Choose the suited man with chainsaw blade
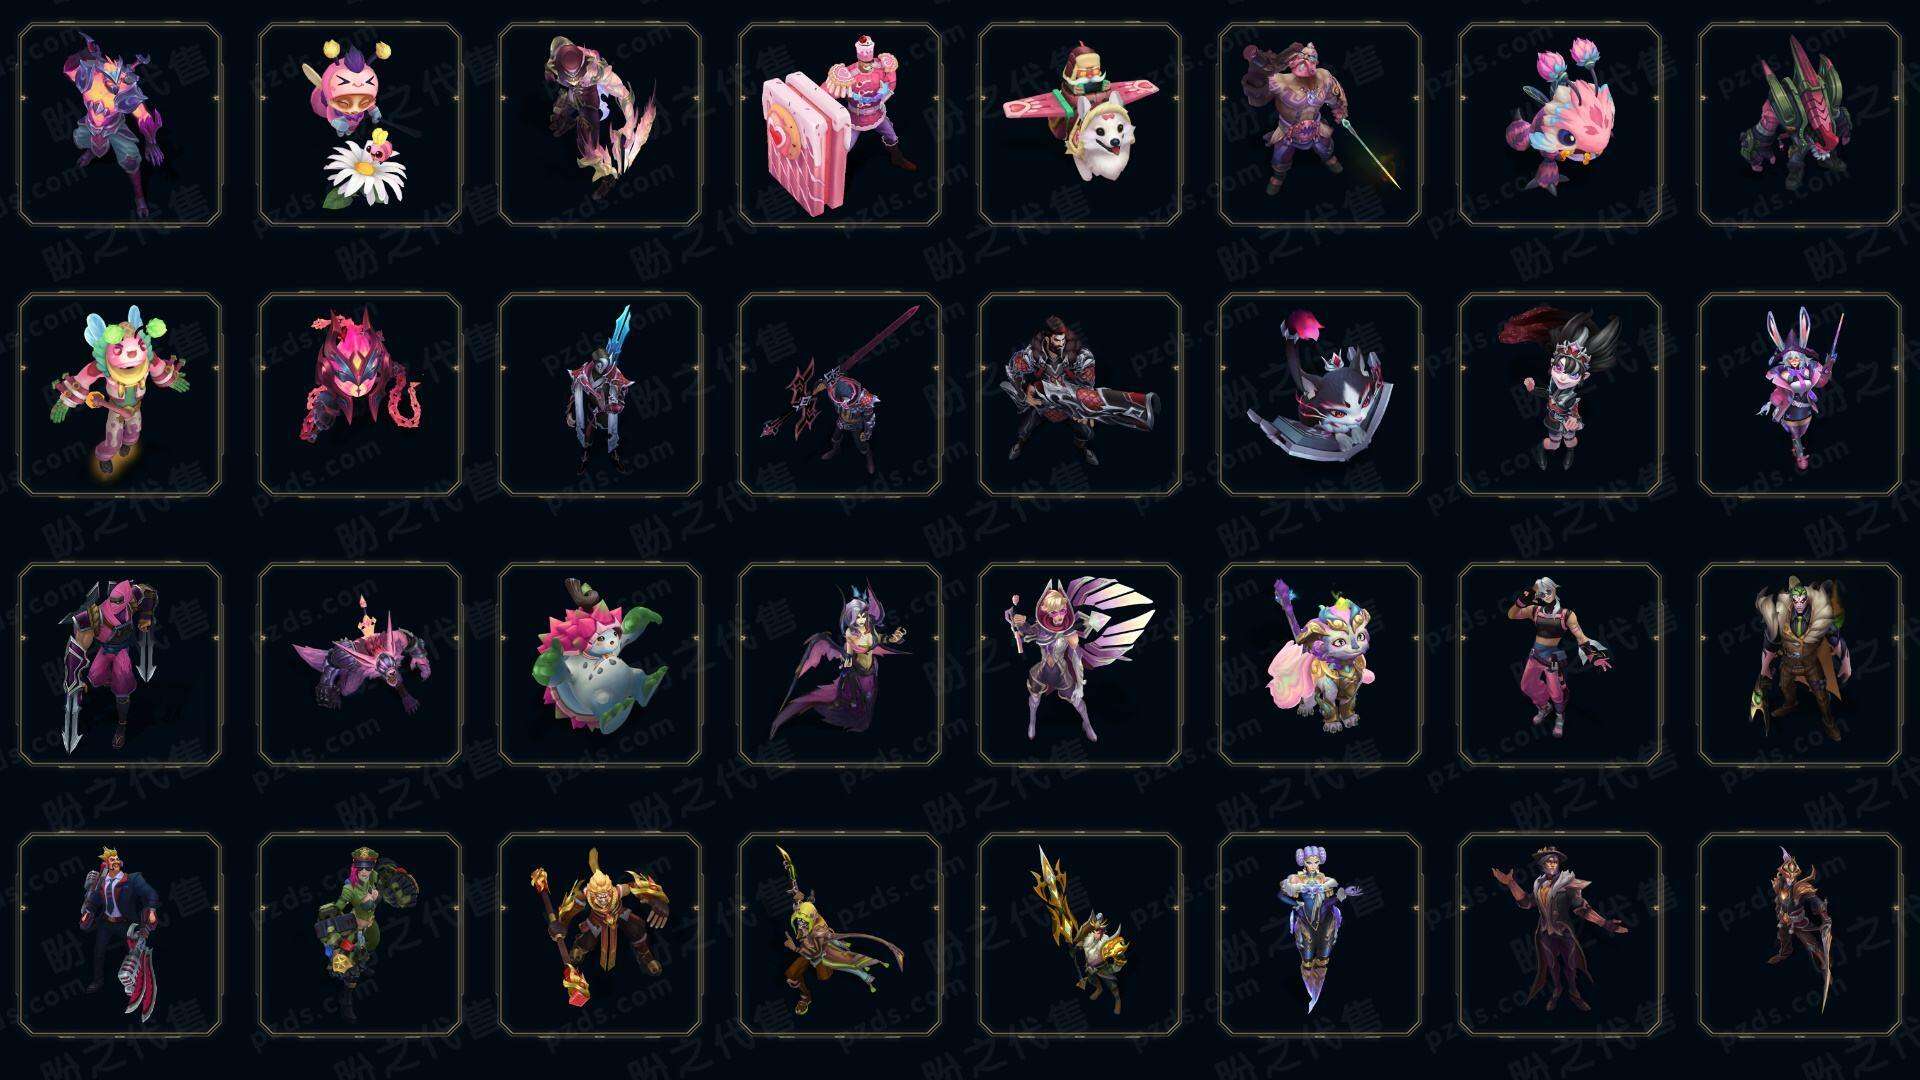1920x1080 pixels. click(x=120, y=934)
